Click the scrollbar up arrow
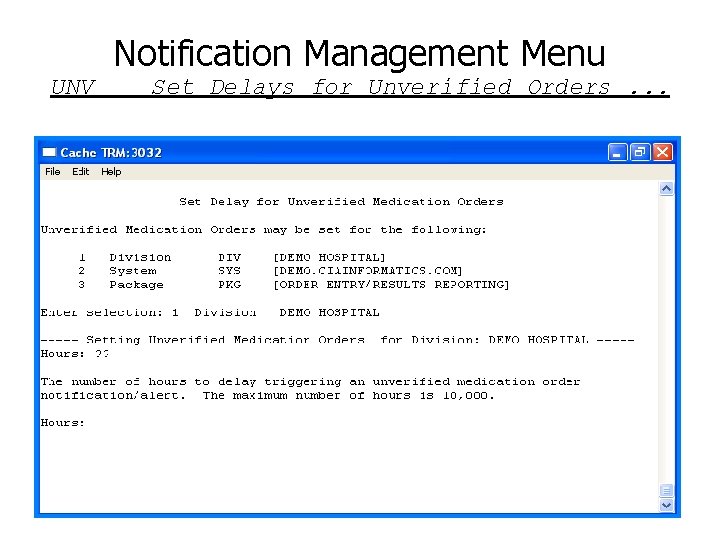The height and width of the screenshot is (540, 720). [x=666, y=189]
